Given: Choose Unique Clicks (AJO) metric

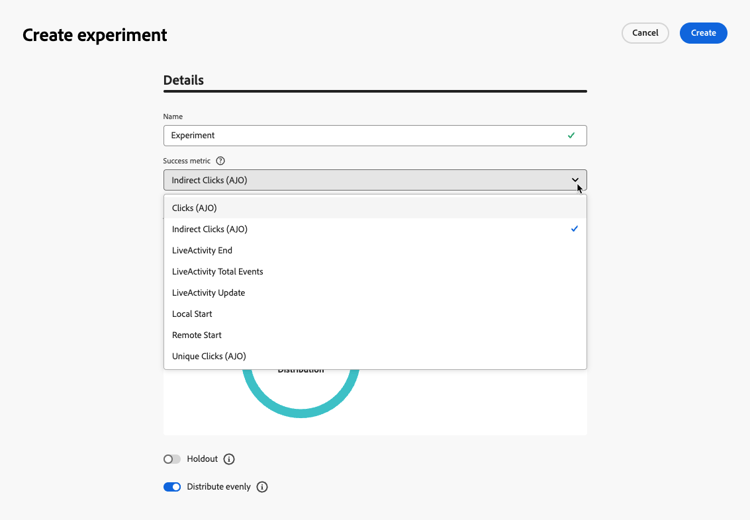Looking at the screenshot, I should (x=209, y=356).
